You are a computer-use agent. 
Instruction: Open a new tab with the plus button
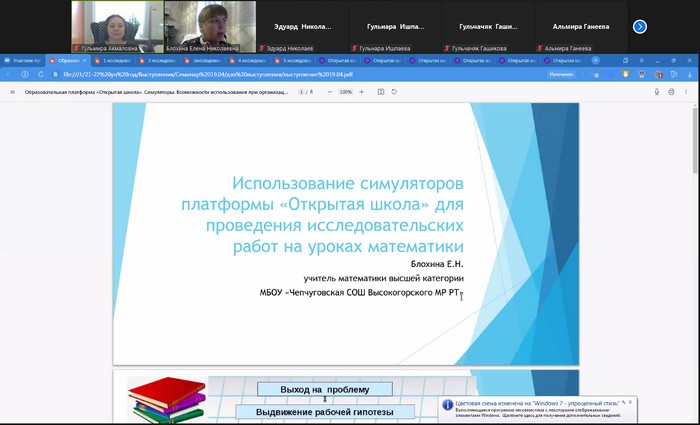pos(596,60)
